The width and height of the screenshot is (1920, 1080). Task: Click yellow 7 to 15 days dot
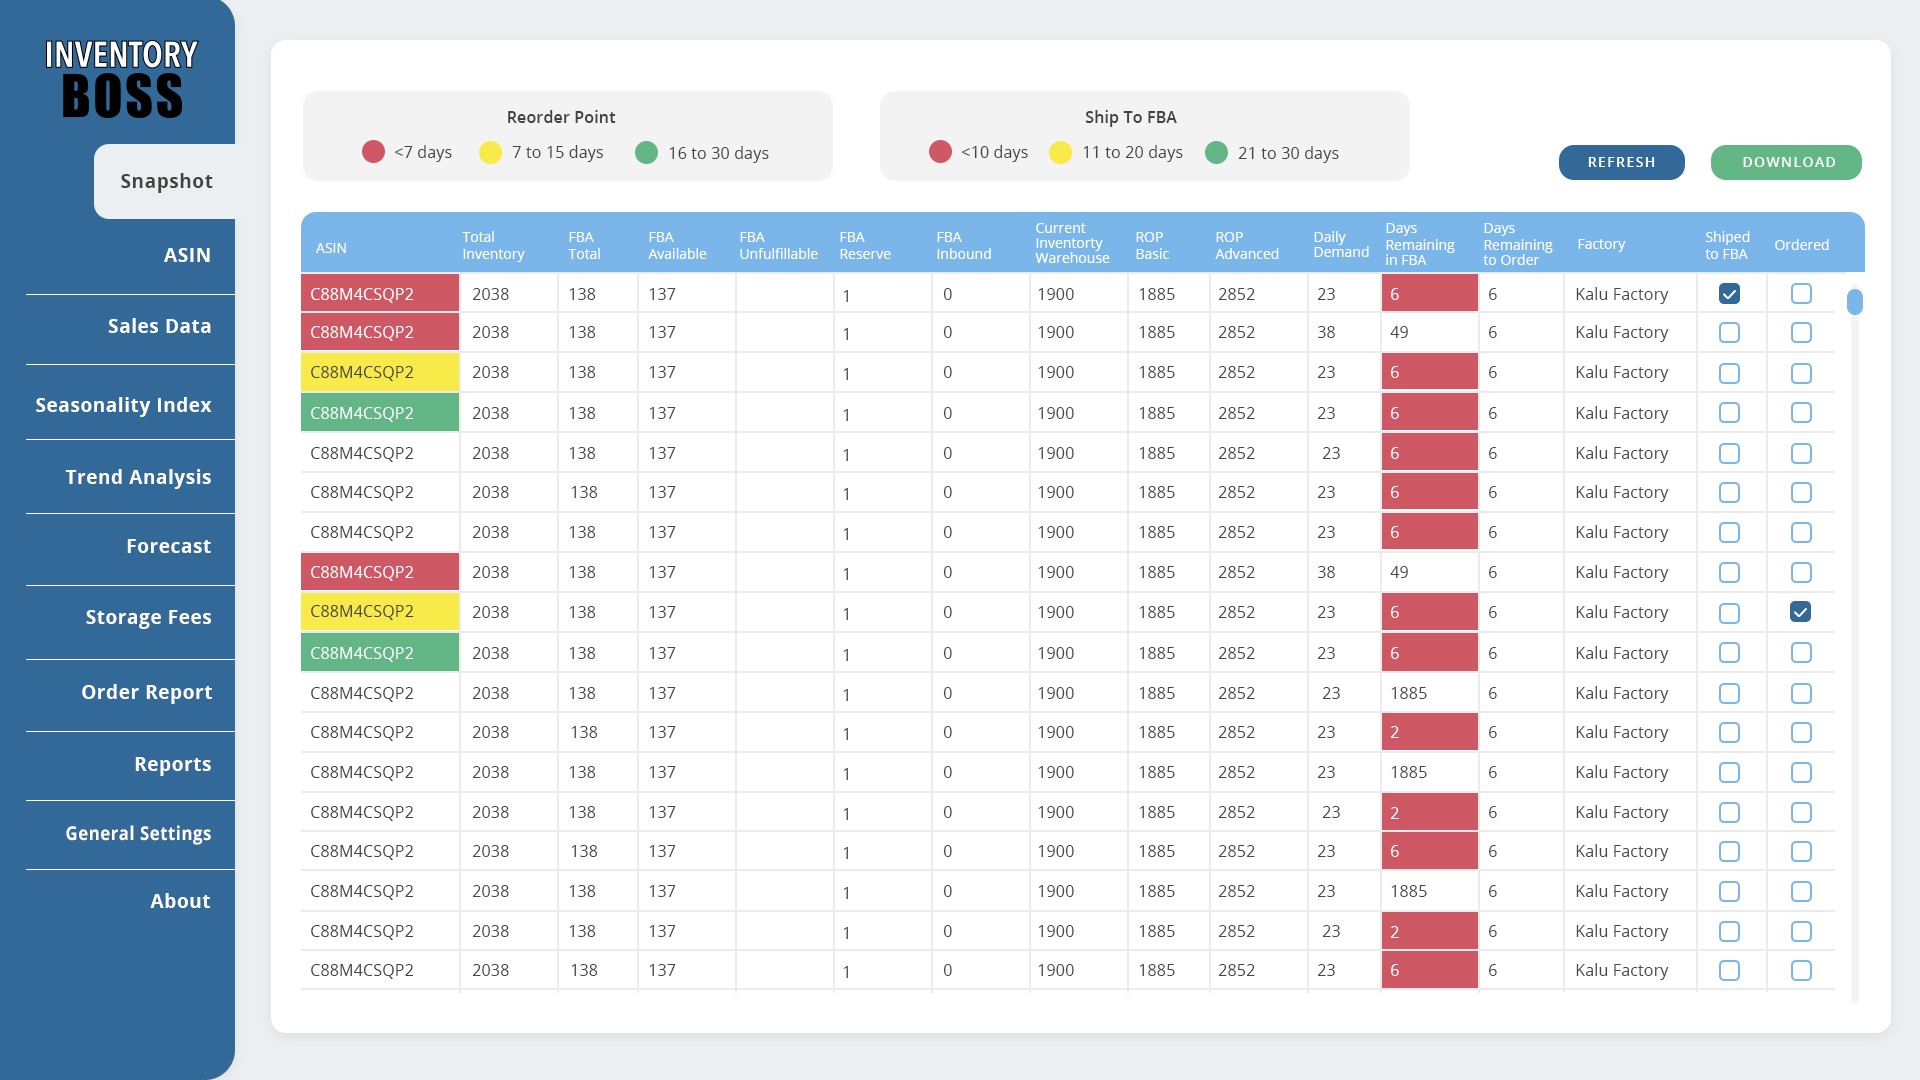(490, 152)
